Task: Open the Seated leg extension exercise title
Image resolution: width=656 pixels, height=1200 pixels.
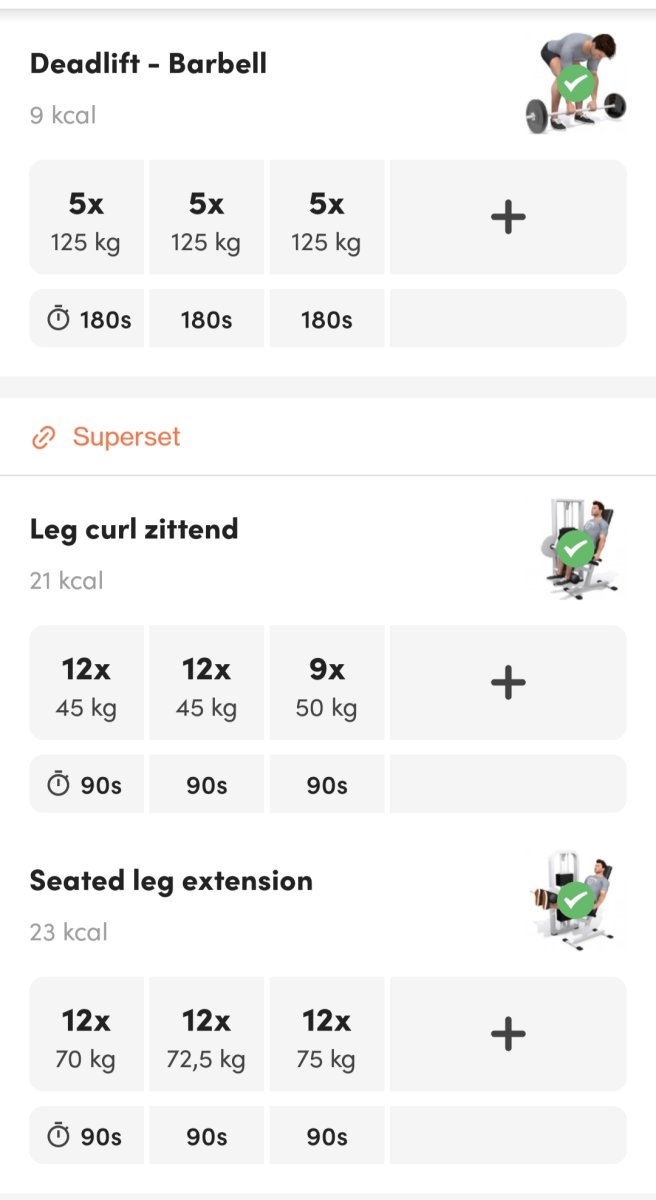Action: pyautogui.click(x=171, y=881)
